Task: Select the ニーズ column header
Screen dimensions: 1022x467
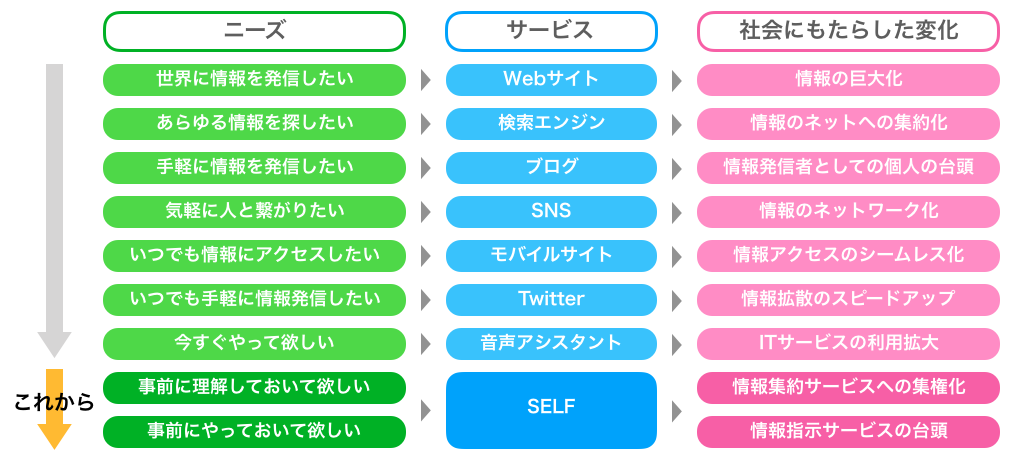Action: click(254, 31)
